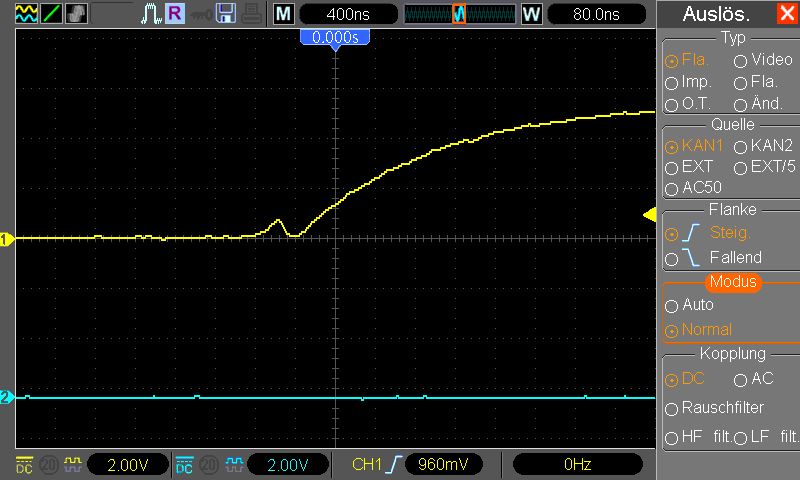
Task: Click the purple R run indicator
Action: click(174, 13)
